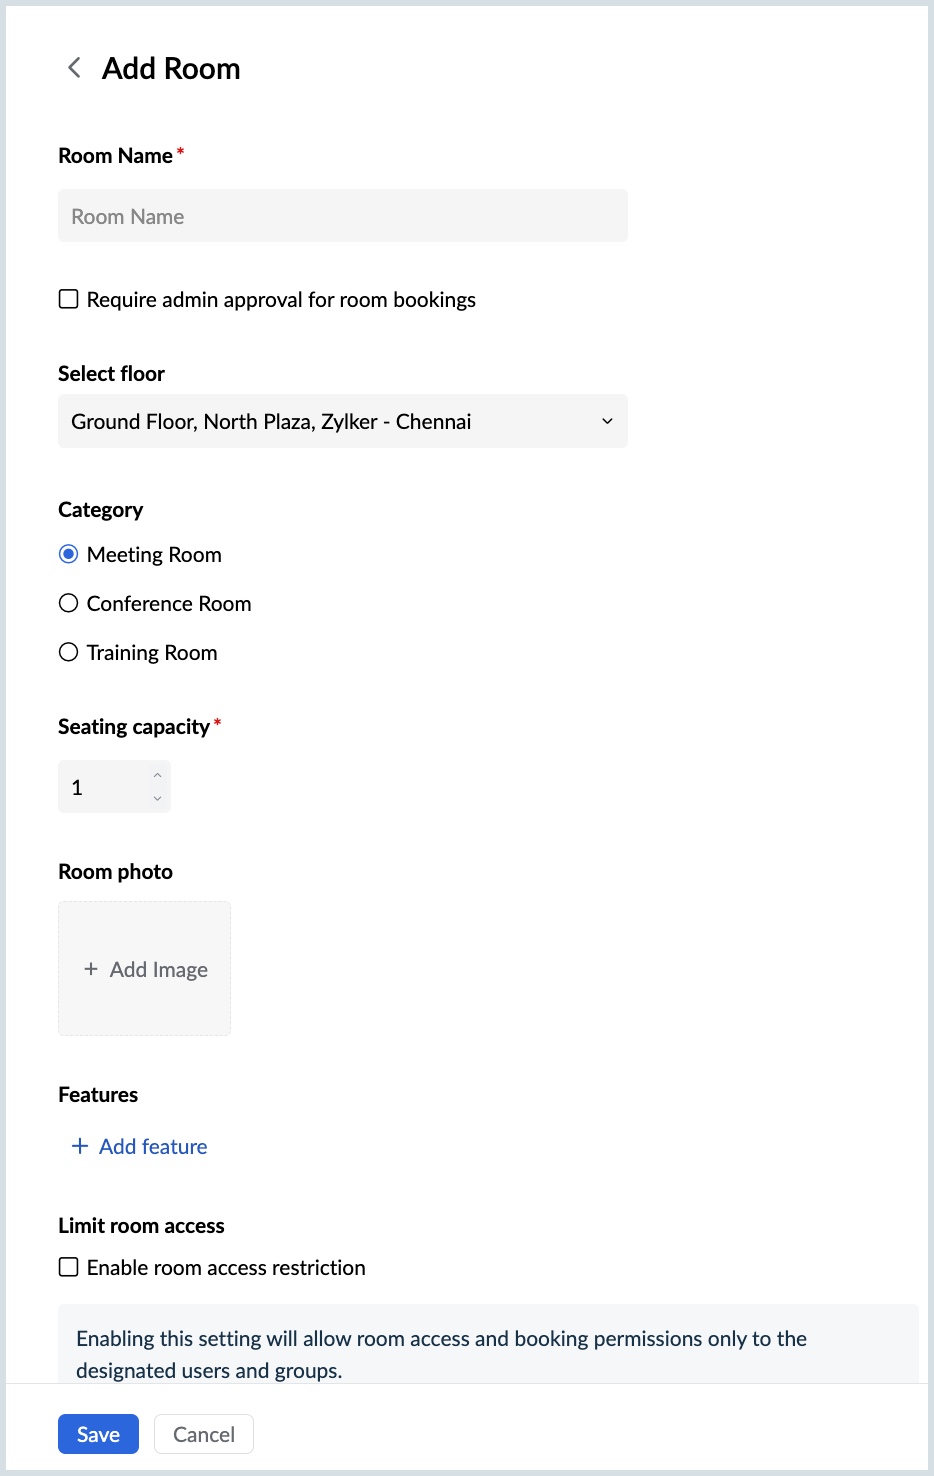Choose Training Room category
The height and width of the screenshot is (1476, 934).
pyautogui.click(x=69, y=652)
